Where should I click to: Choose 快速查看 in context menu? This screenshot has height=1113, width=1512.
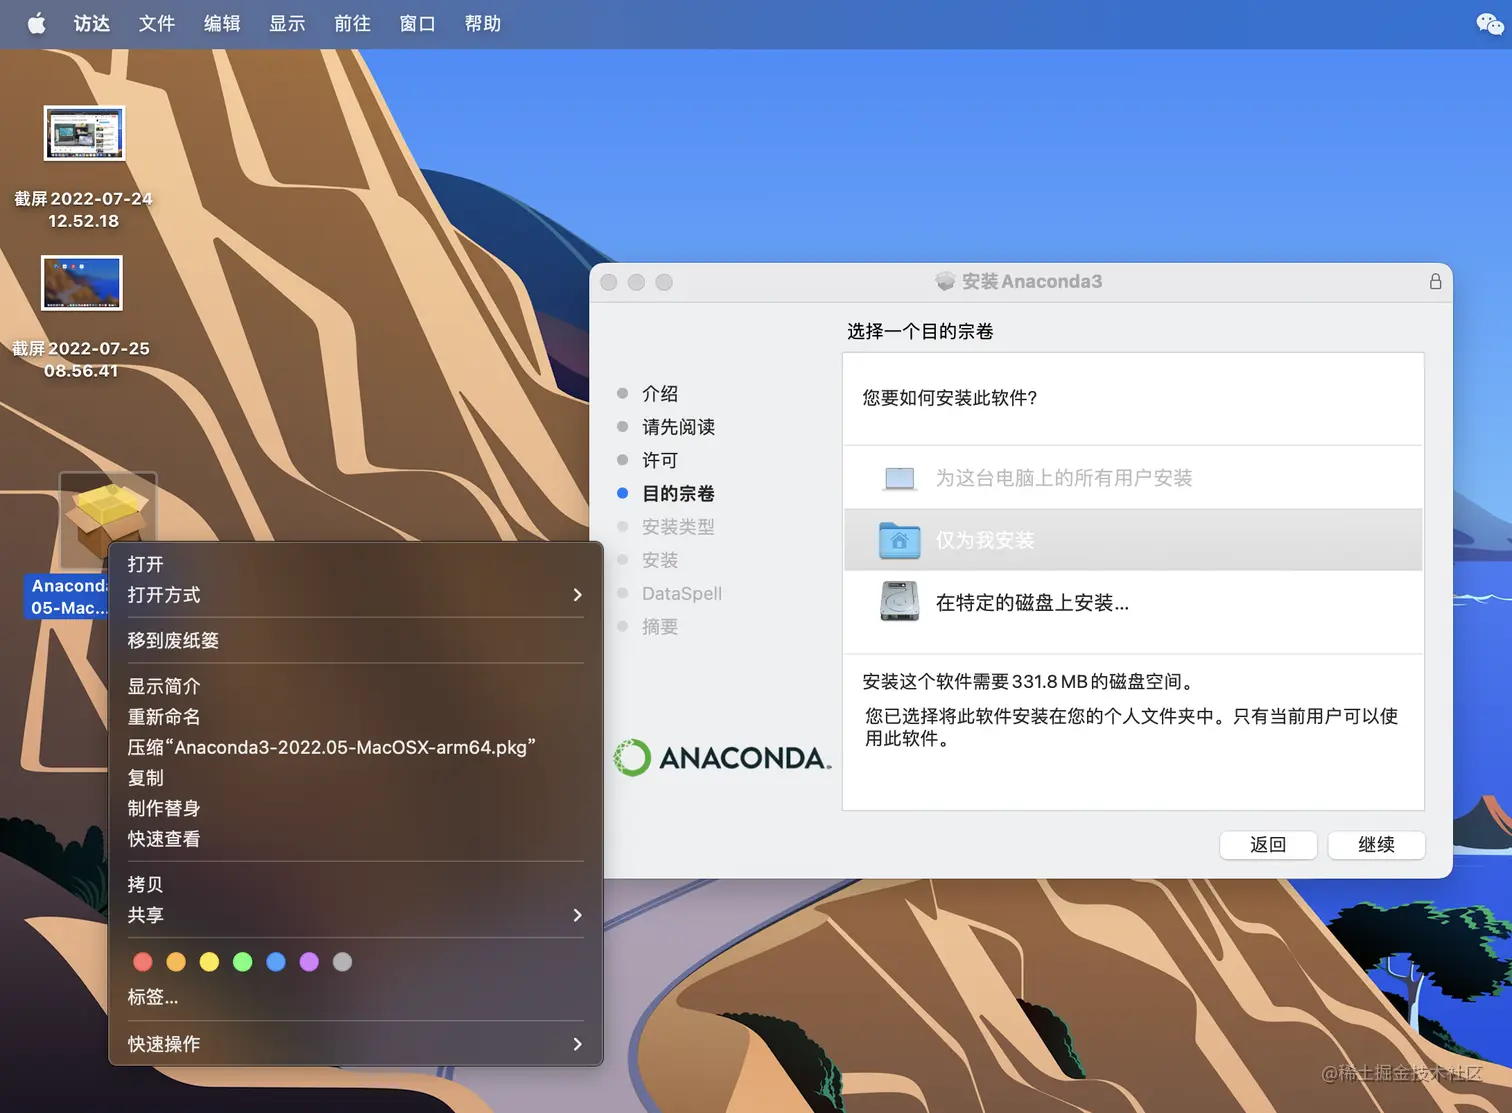tap(355, 839)
